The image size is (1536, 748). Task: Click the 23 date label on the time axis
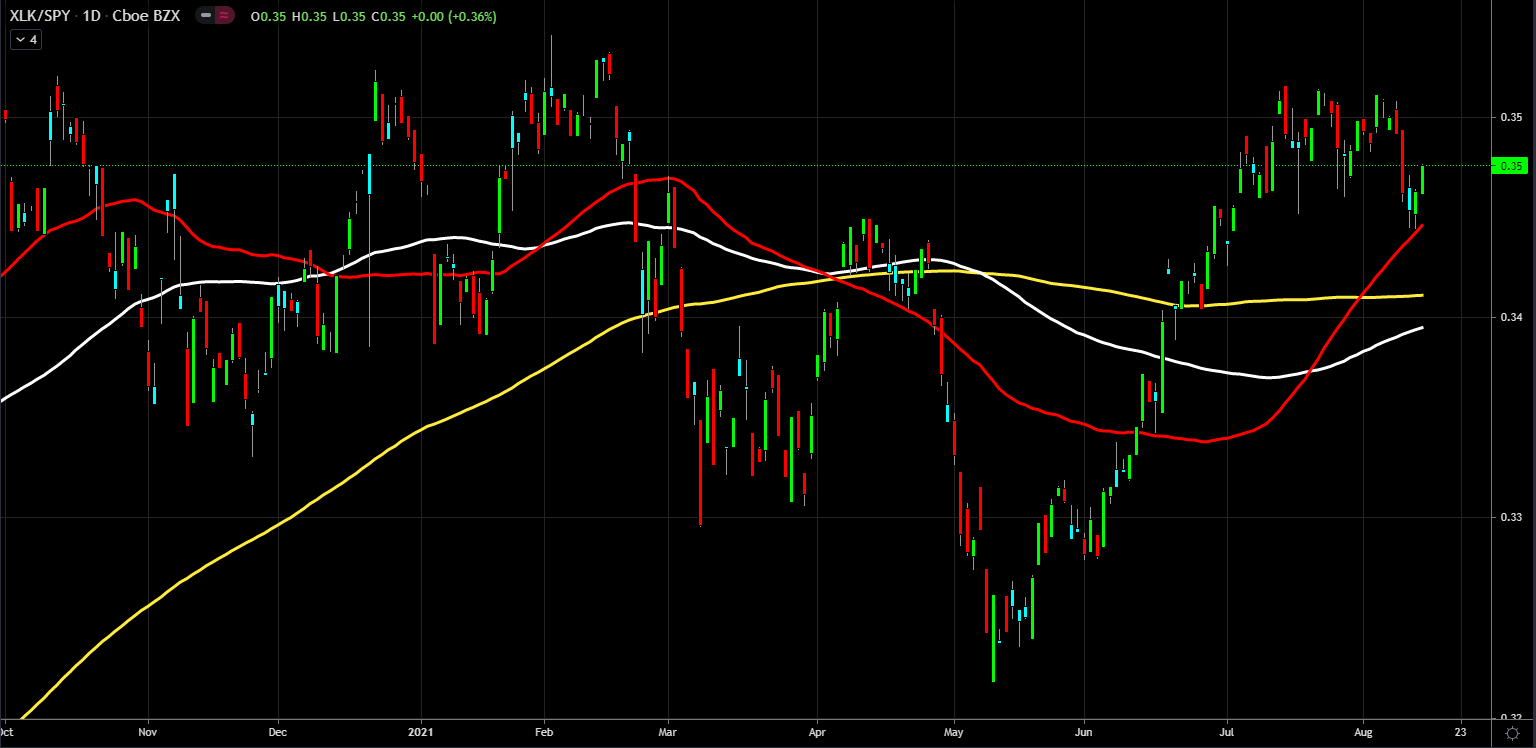(x=1459, y=731)
